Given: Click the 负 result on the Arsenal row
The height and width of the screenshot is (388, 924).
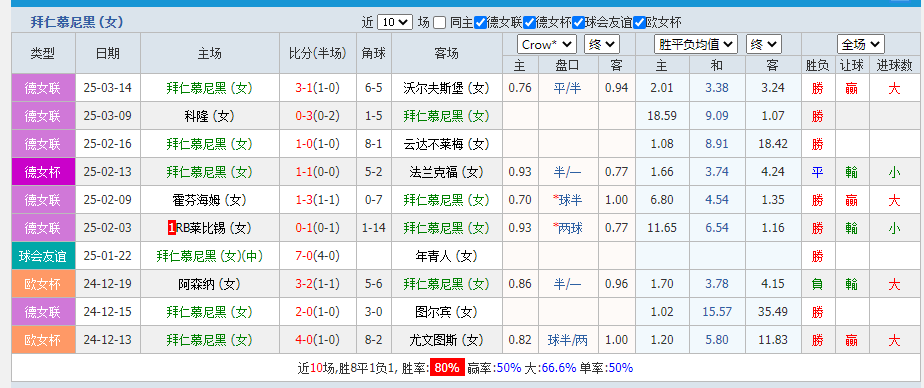Looking at the screenshot, I should (817, 284).
